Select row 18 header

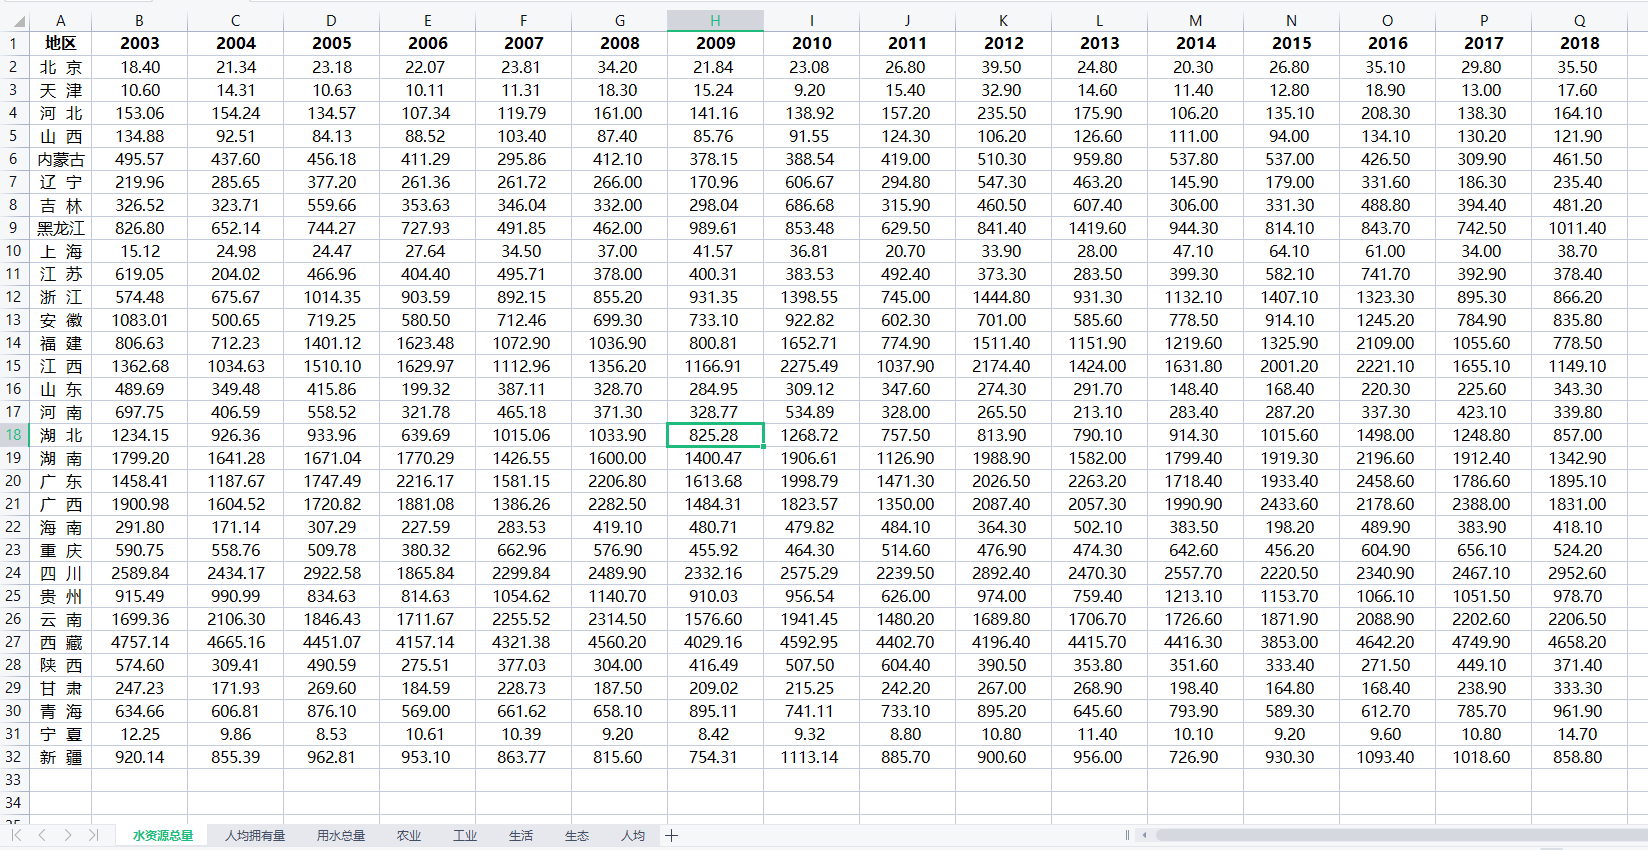pyautogui.click(x=14, y=435)
